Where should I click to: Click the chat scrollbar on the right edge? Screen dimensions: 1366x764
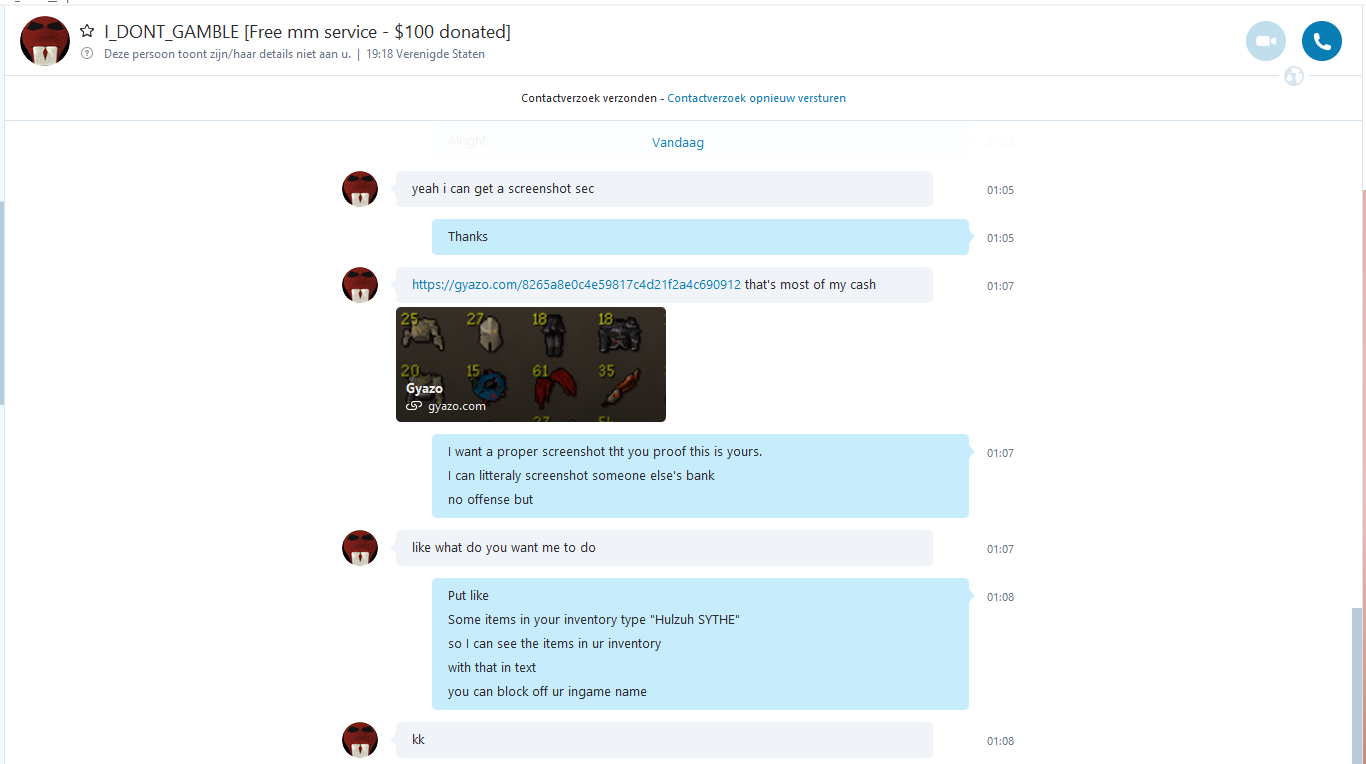[x=1357, y=686]
